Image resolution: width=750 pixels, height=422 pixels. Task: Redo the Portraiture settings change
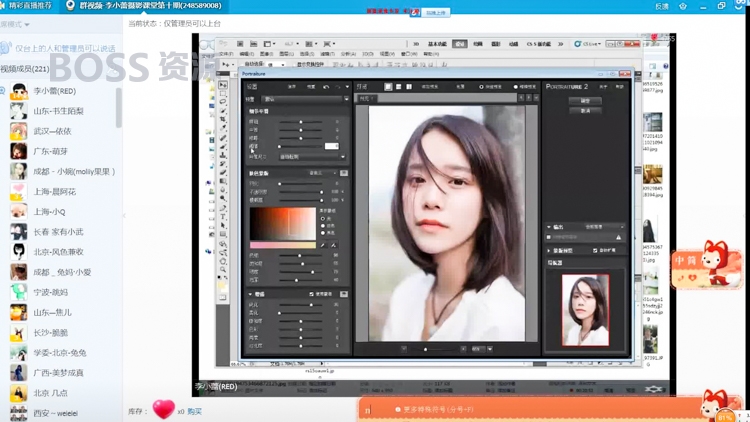point(338,87)
